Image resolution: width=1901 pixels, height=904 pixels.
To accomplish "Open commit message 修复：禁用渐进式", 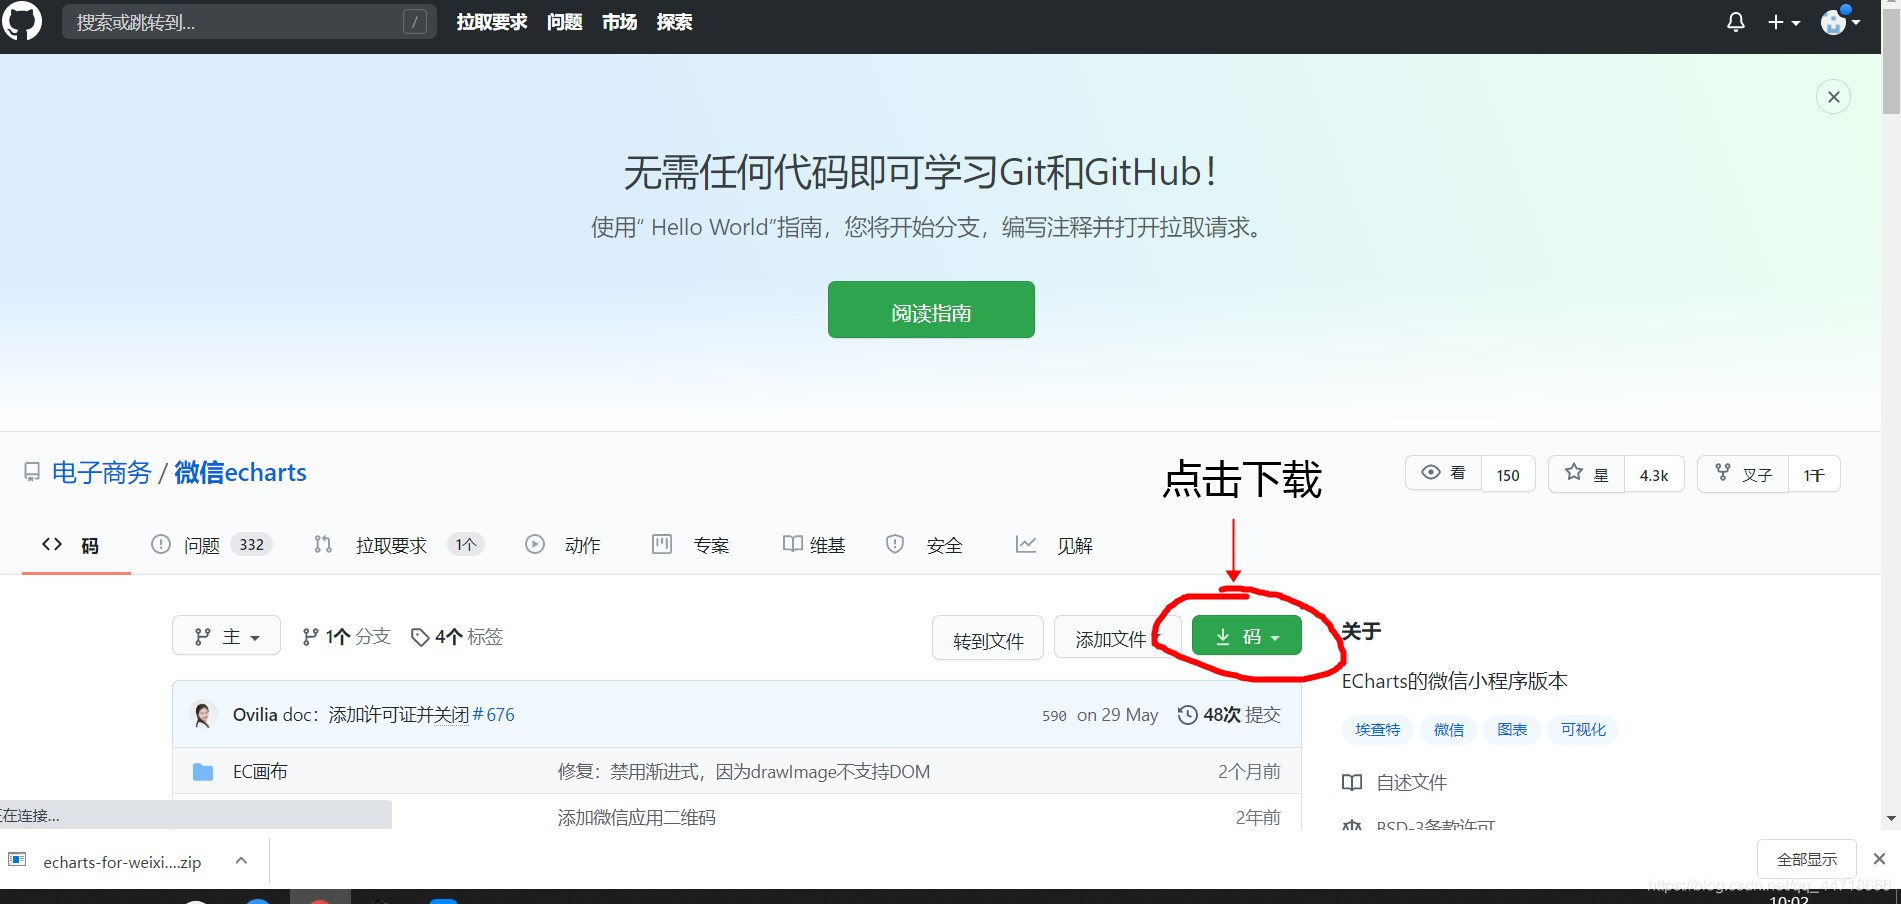I will pos(744,771).
